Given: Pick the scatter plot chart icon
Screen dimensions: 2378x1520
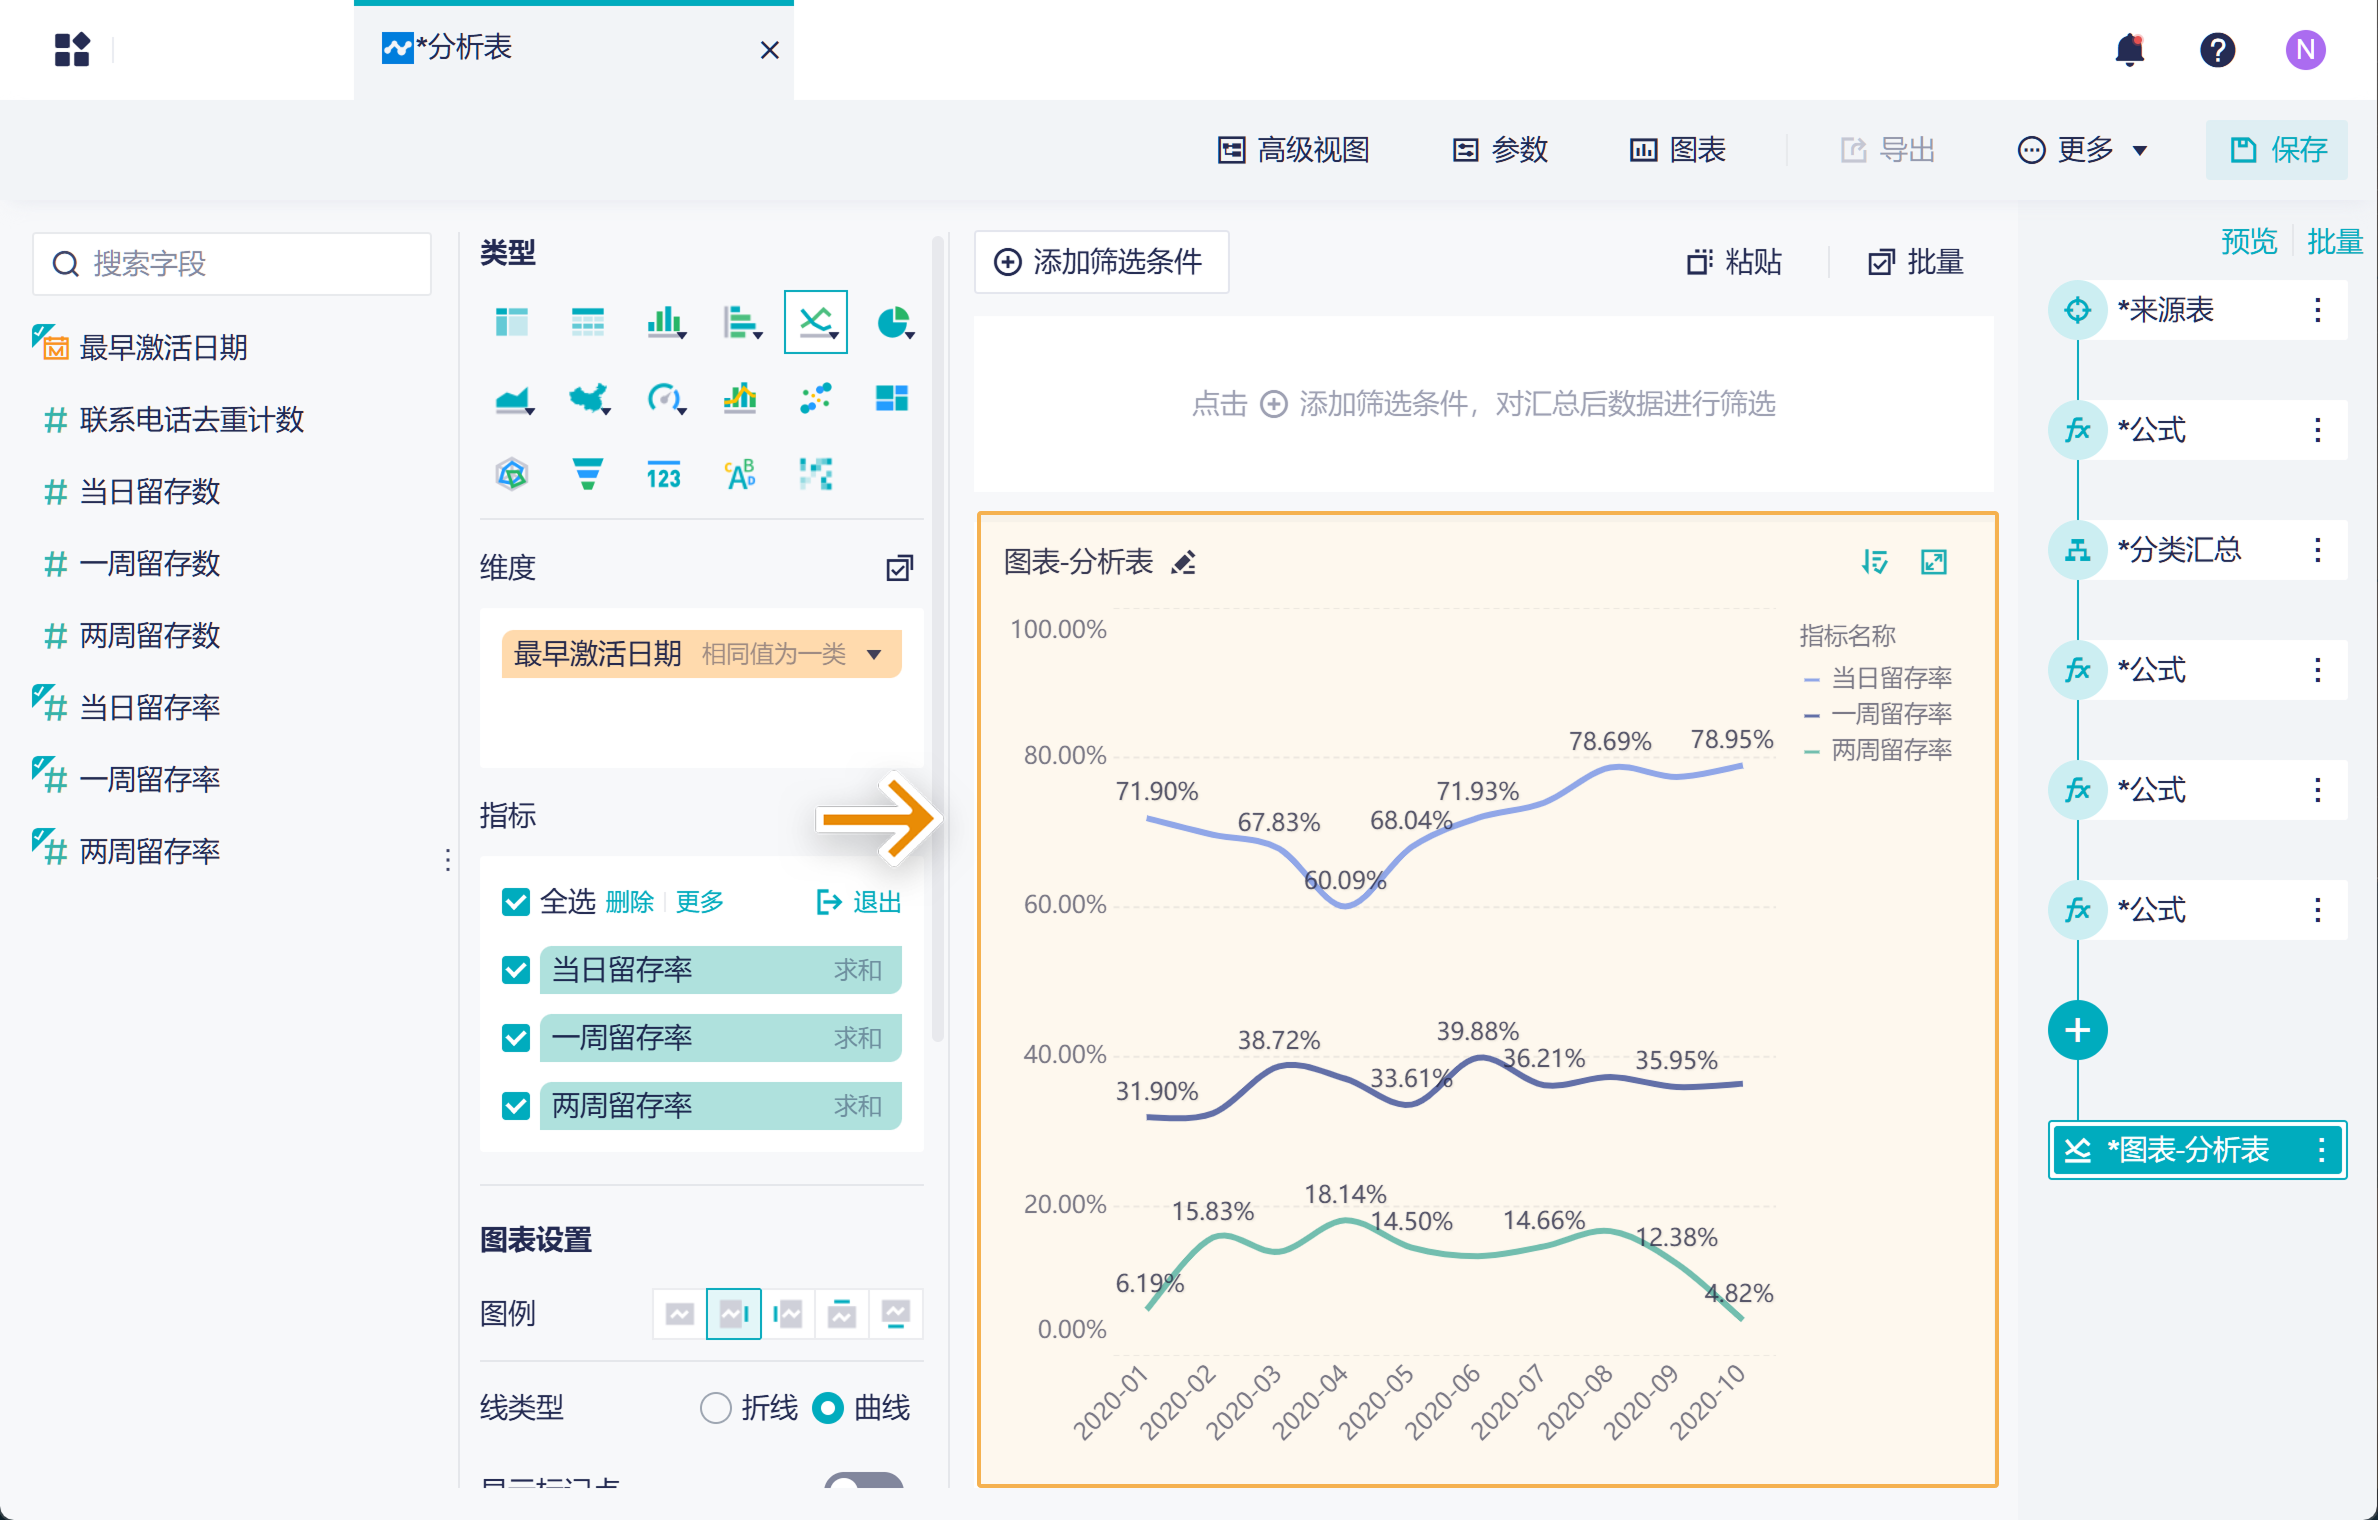Looking at the screenshot, I should click(815, 399).
